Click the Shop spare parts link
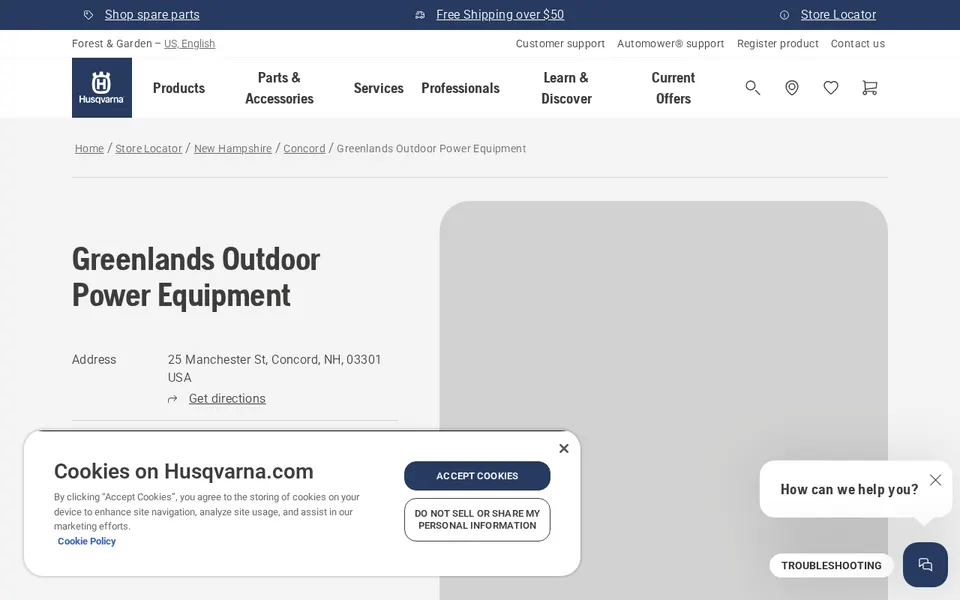The image size is (960, 600). (152, 15)
